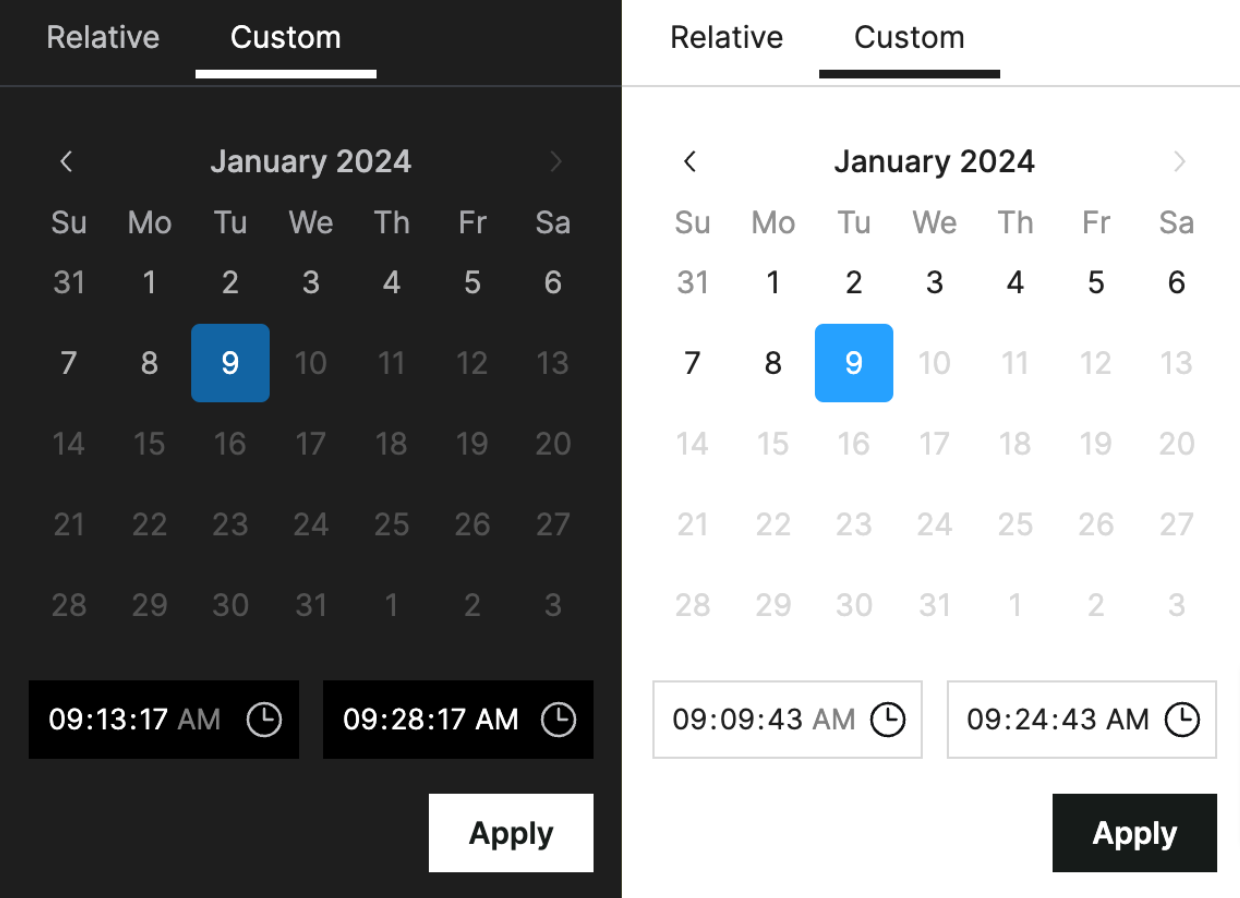Viewport: 1240px width, 898px height.
Task: Choose January 8 in dark calendar
Action: click(x=149, y=363)
